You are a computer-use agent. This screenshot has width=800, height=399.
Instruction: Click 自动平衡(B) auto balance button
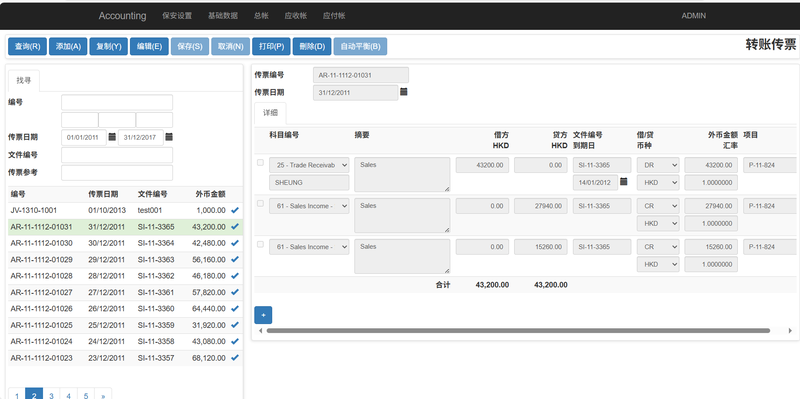pyautogui.click(x=360, y=46)
